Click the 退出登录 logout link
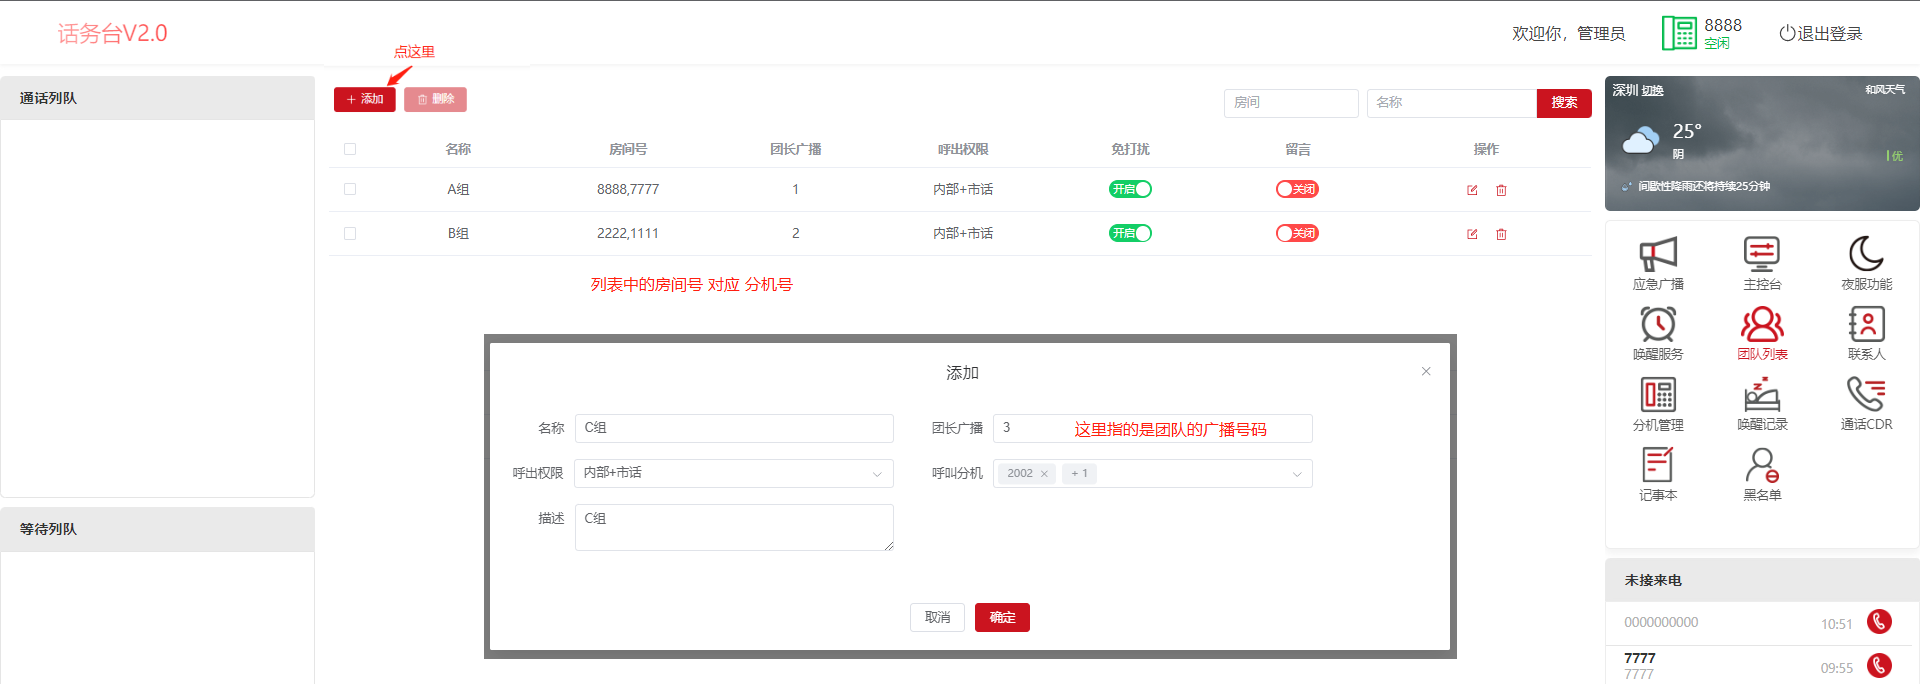 pyautogui.click(x=1821, y=34)
